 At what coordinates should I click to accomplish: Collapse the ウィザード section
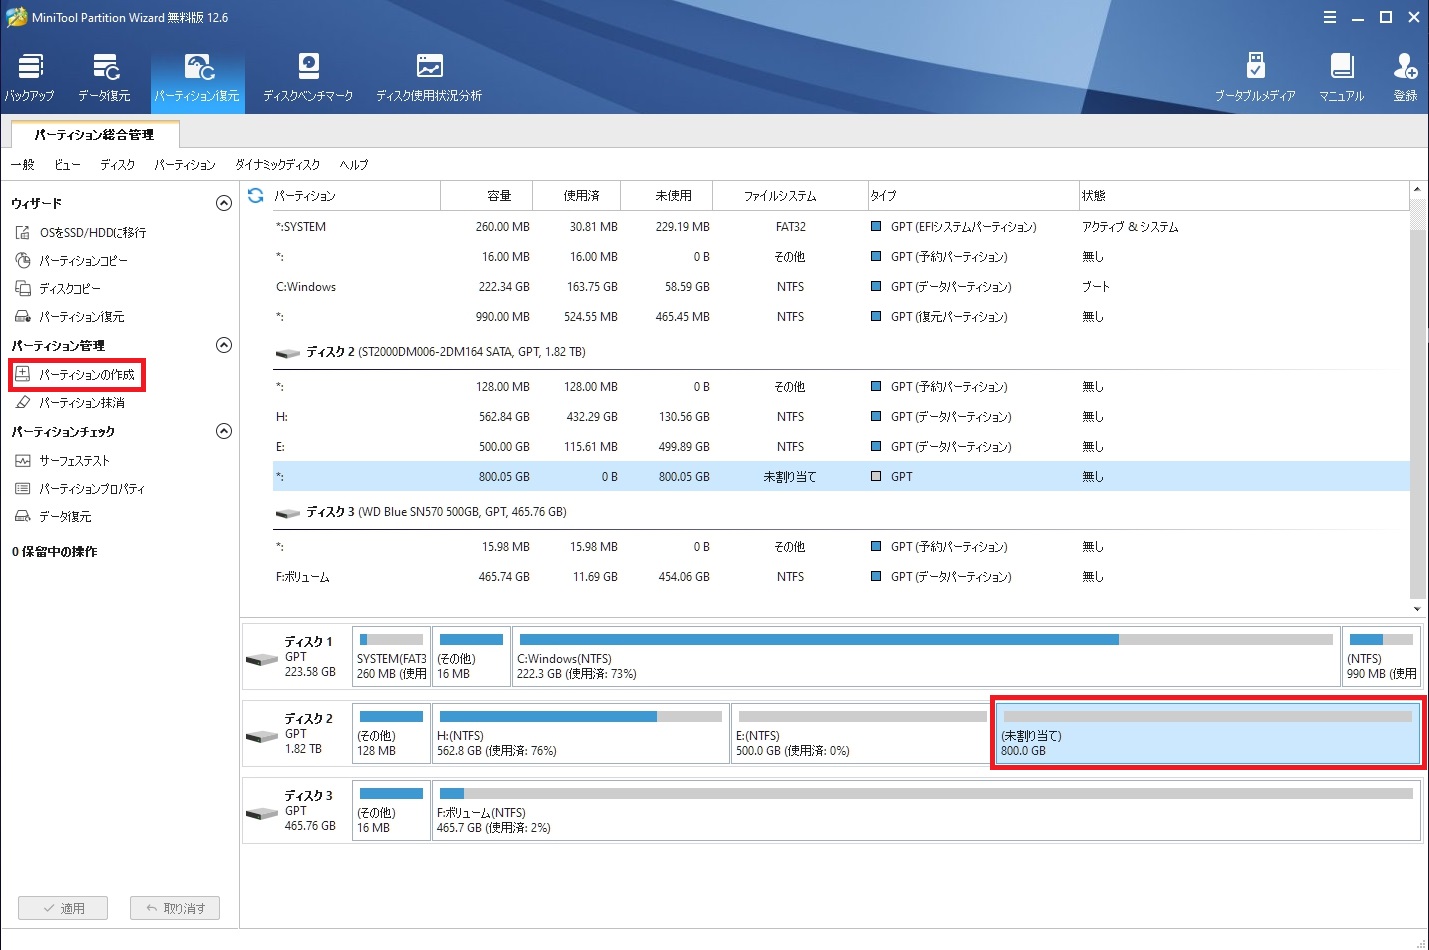pyautogui.click(x=224, y=203)
